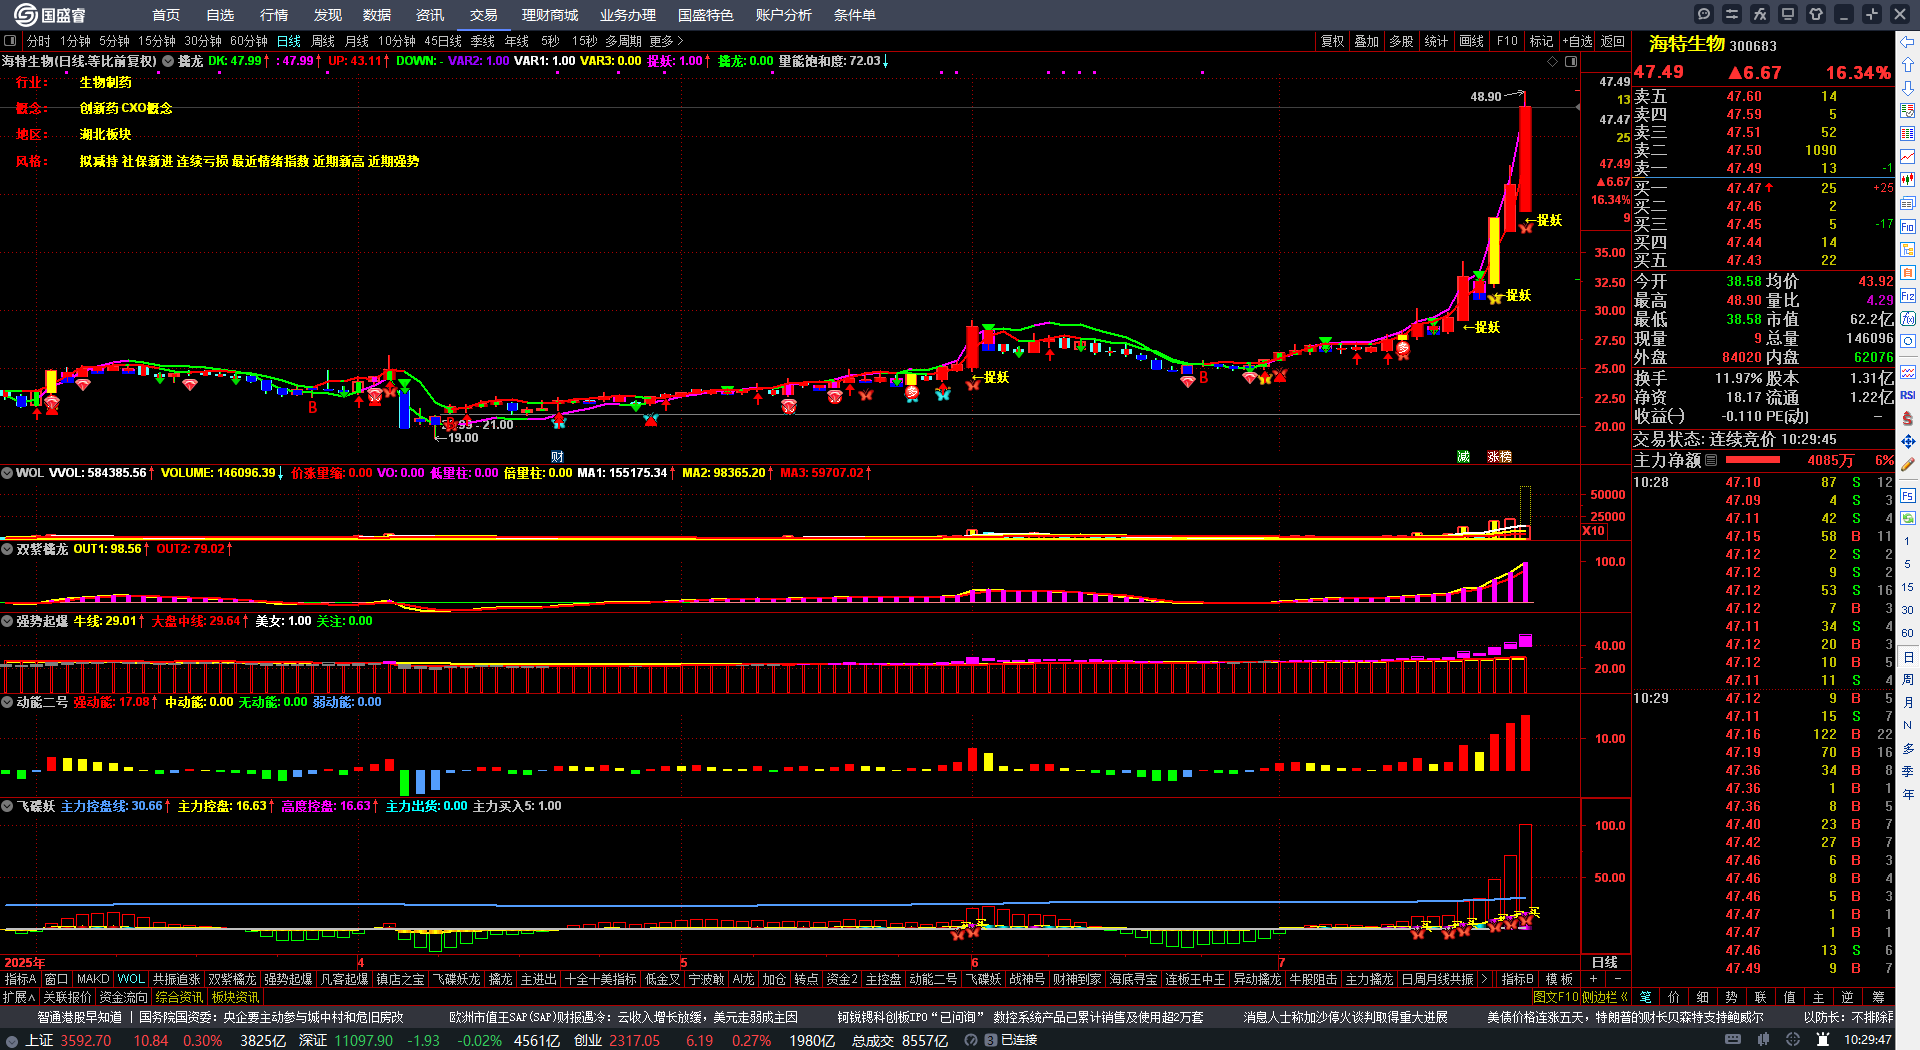The image size is (1920, 1050).
Task: Select the 价 tab in bottom right panel
Action: click(1674, 997)
